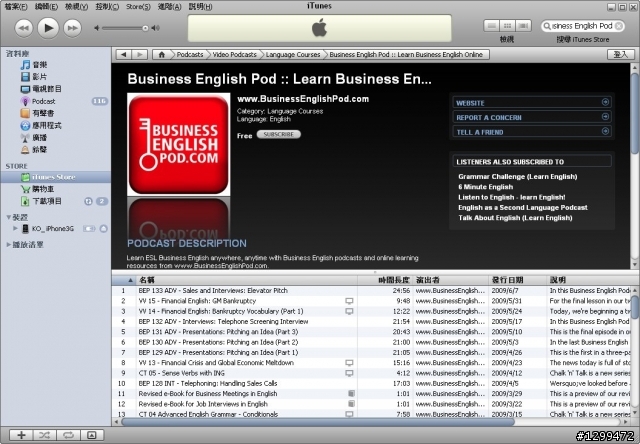Switch to grid view button

click(x=507, y=26)
